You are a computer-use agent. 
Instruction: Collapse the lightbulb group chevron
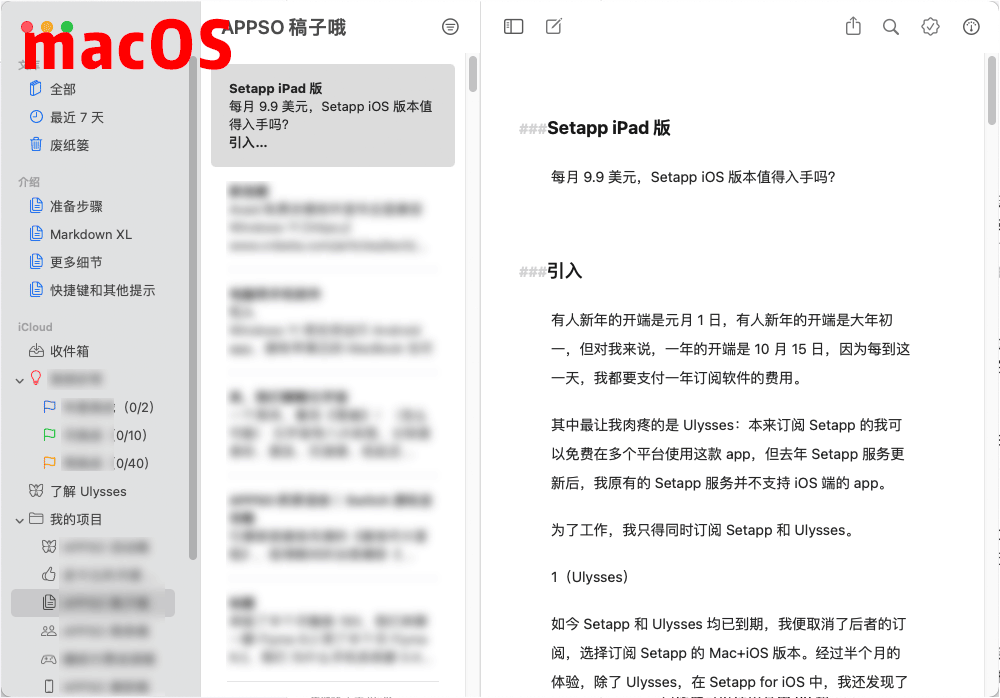20,380
